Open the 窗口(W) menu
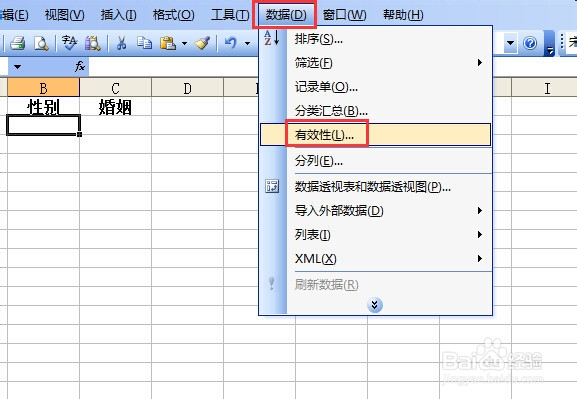This screenshot has height=399, width=577. point(344,15)
